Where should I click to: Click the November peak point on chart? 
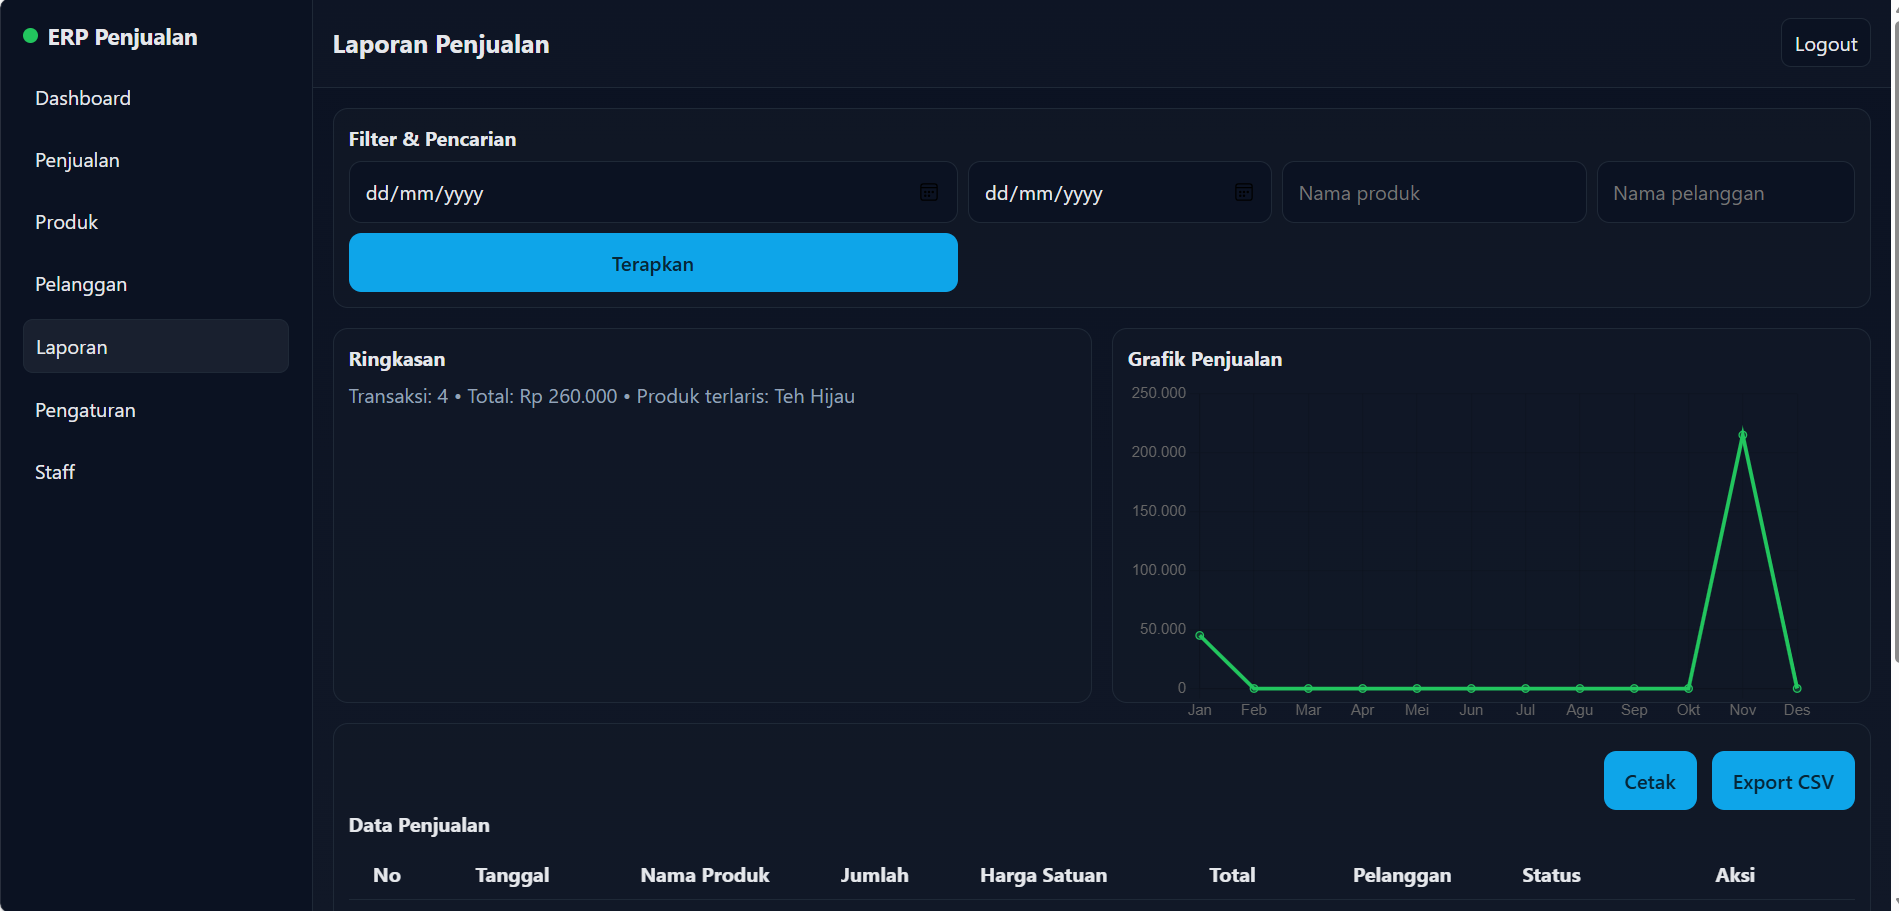[1742, 435]
